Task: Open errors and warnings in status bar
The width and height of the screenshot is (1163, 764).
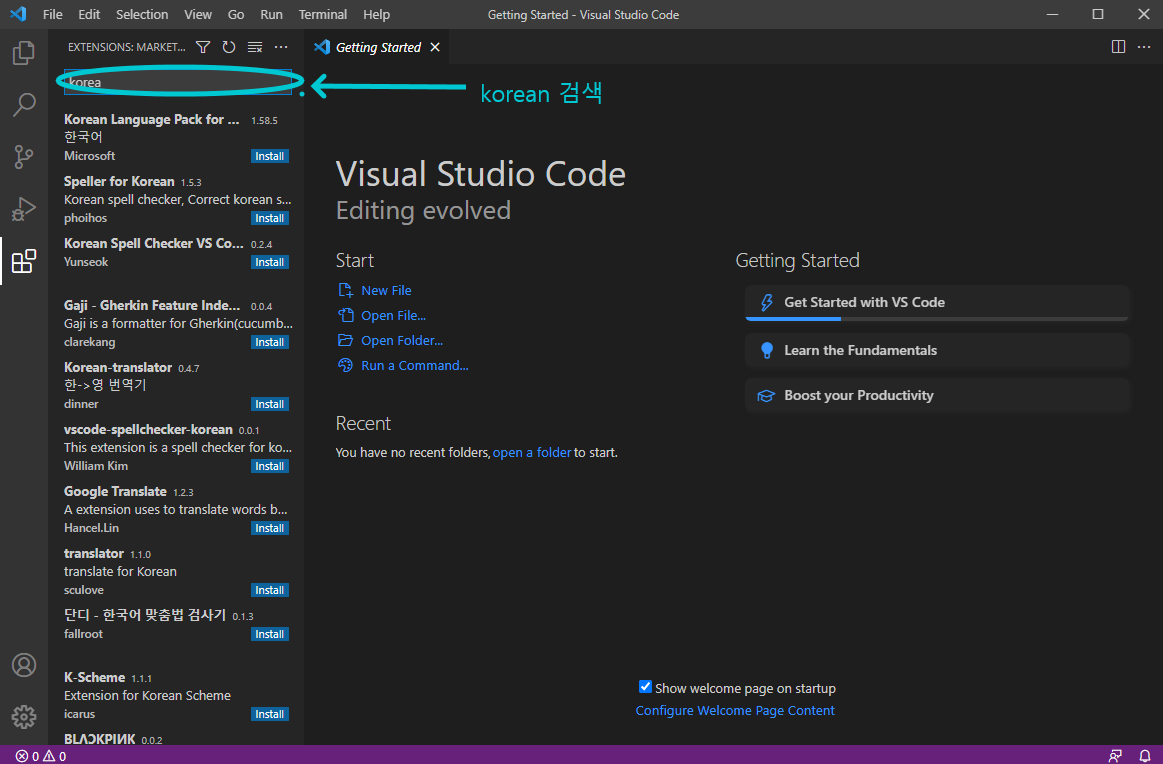Action: coord(42,756)
